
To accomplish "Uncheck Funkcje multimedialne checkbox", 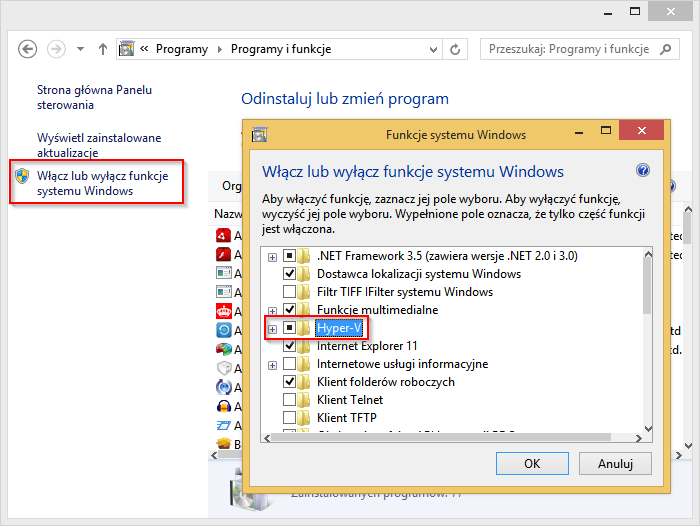I will (x=289, y=309).
